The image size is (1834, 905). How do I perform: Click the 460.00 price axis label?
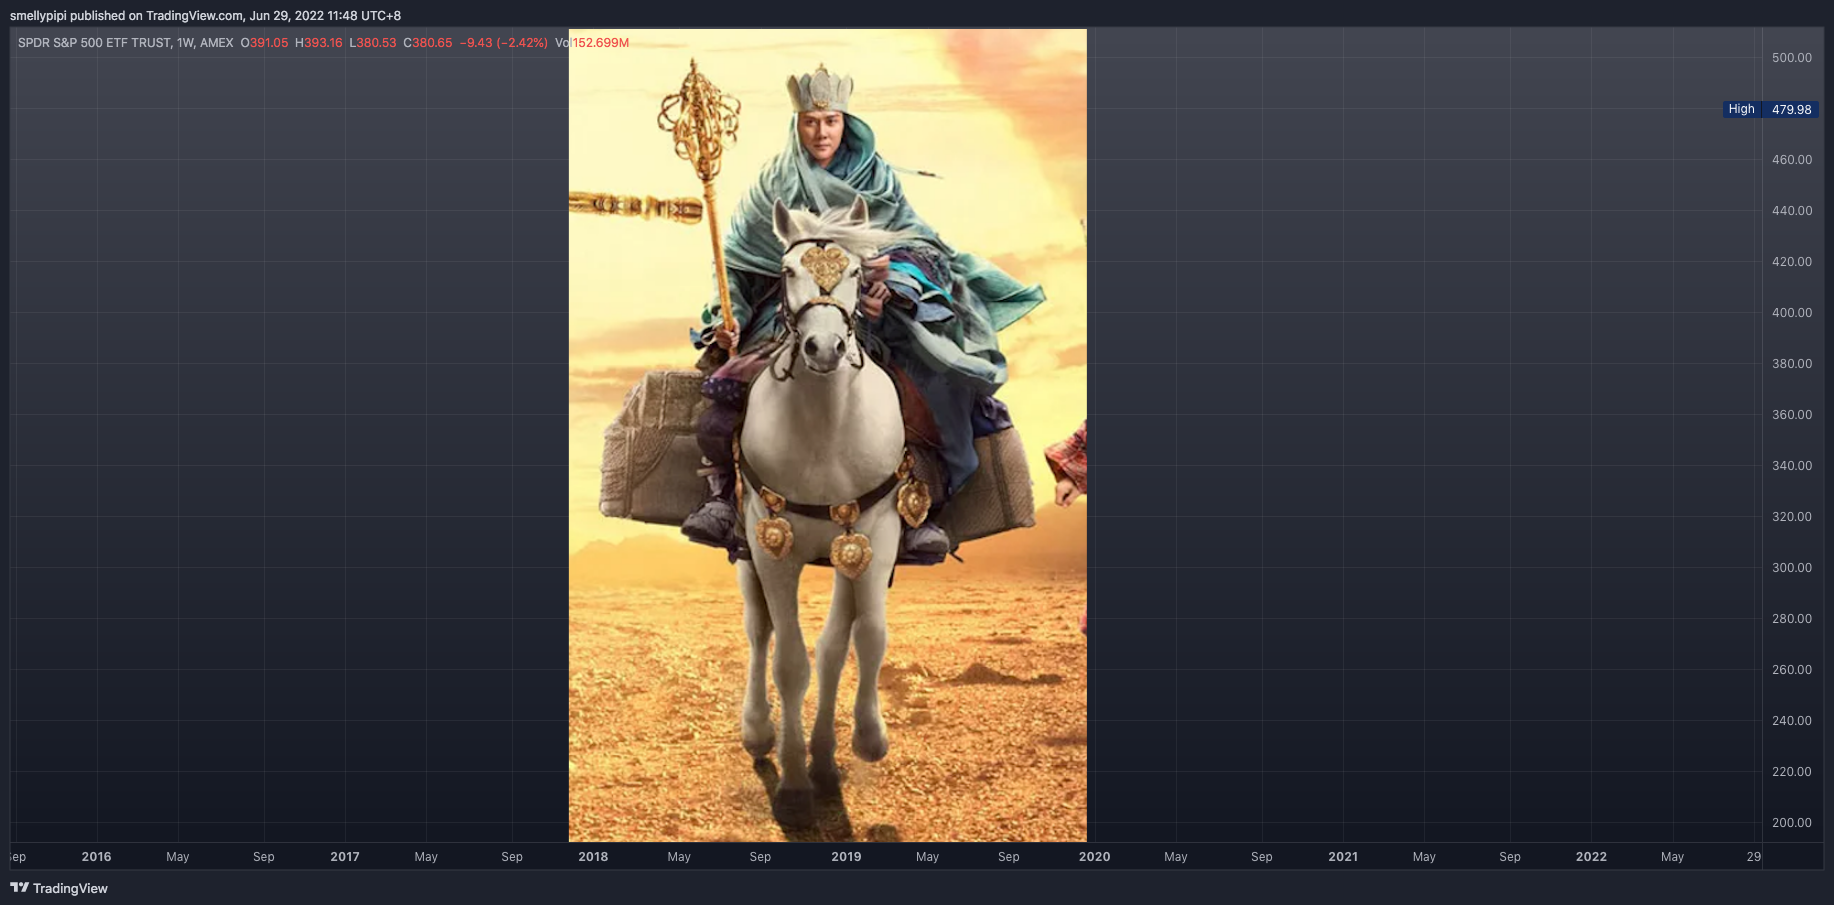click(x=1792, y=160)
